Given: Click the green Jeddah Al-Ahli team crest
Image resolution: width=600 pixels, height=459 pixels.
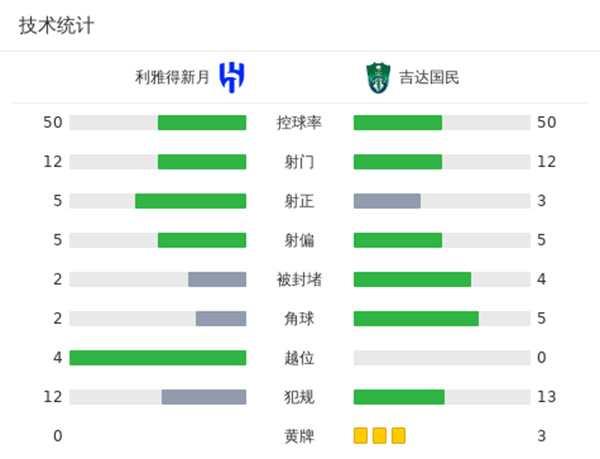Looking at the screenshot, I should [376, 77].
